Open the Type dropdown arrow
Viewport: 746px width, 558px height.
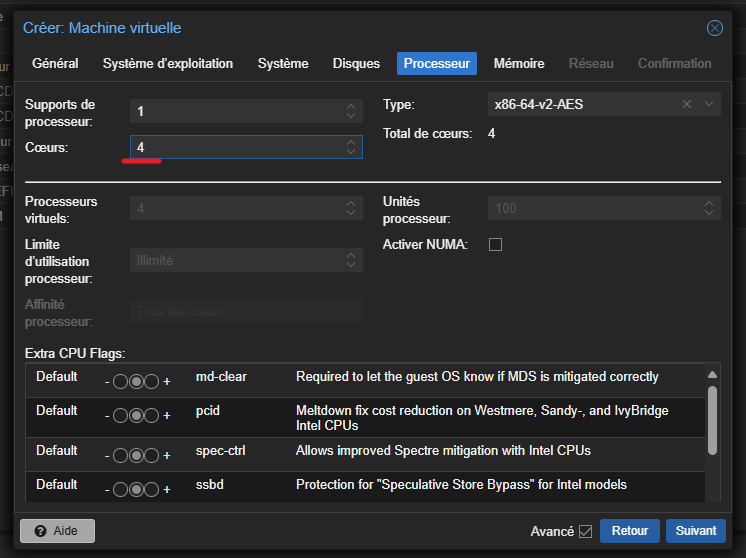pyautogui.click(x=708, y=104)
